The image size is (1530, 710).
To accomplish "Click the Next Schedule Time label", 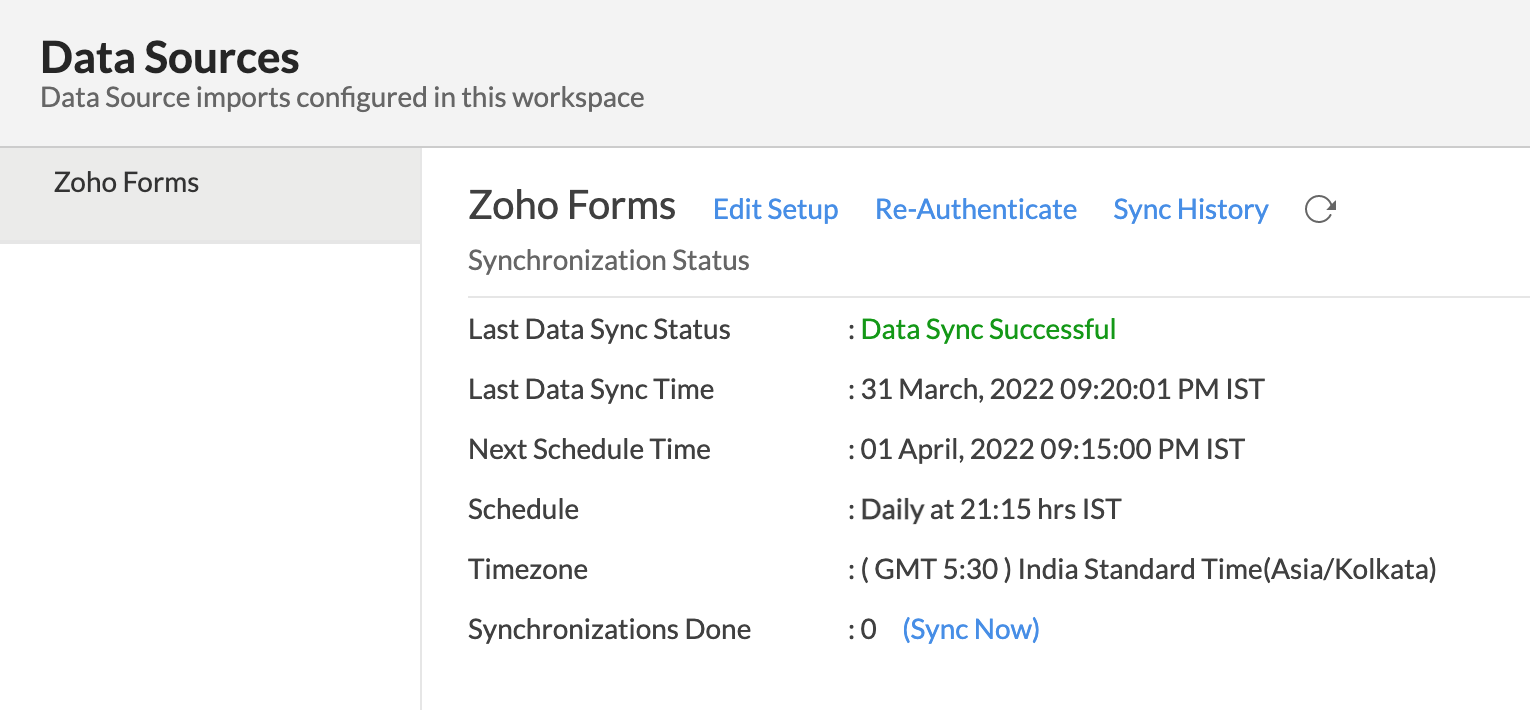I will [589, 450].
